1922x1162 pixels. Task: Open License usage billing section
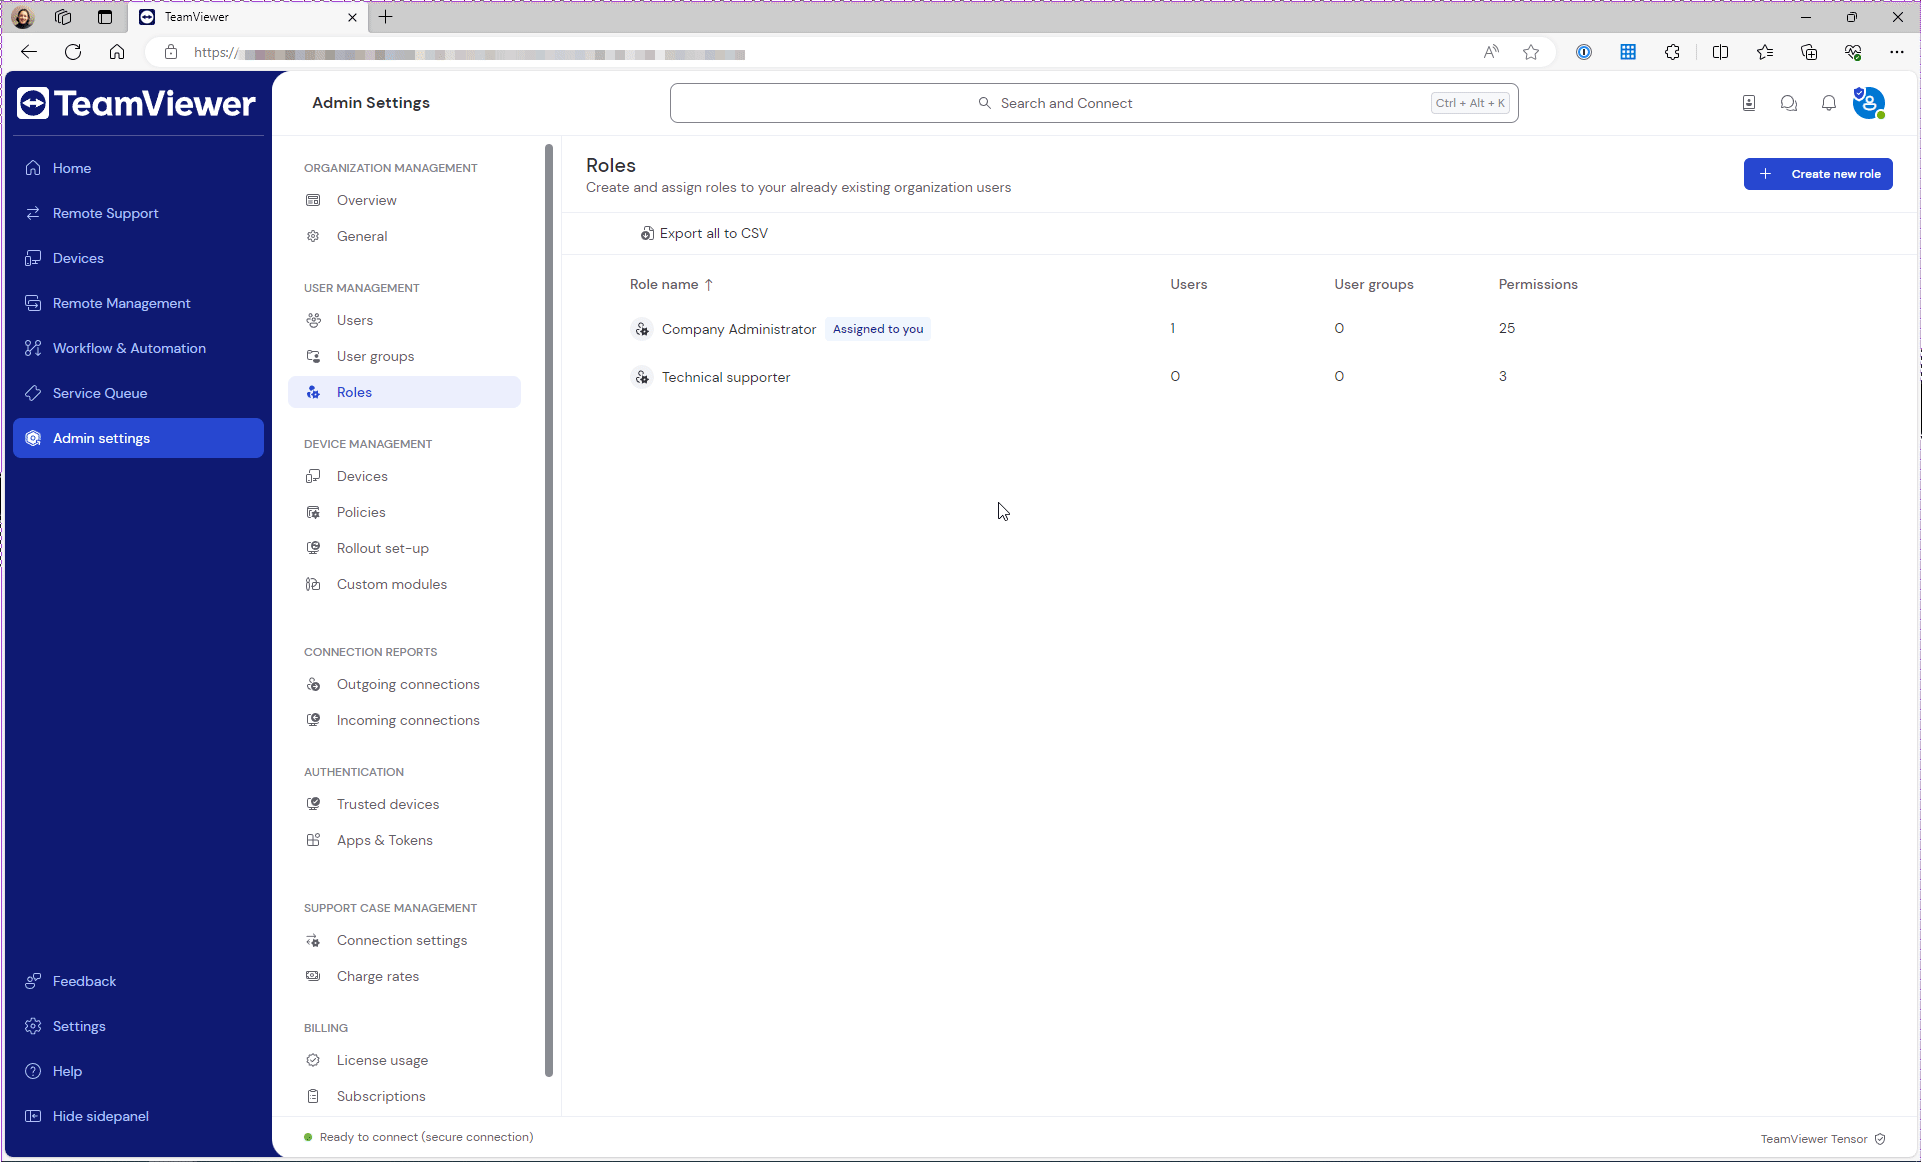(x=383, y=1060)
